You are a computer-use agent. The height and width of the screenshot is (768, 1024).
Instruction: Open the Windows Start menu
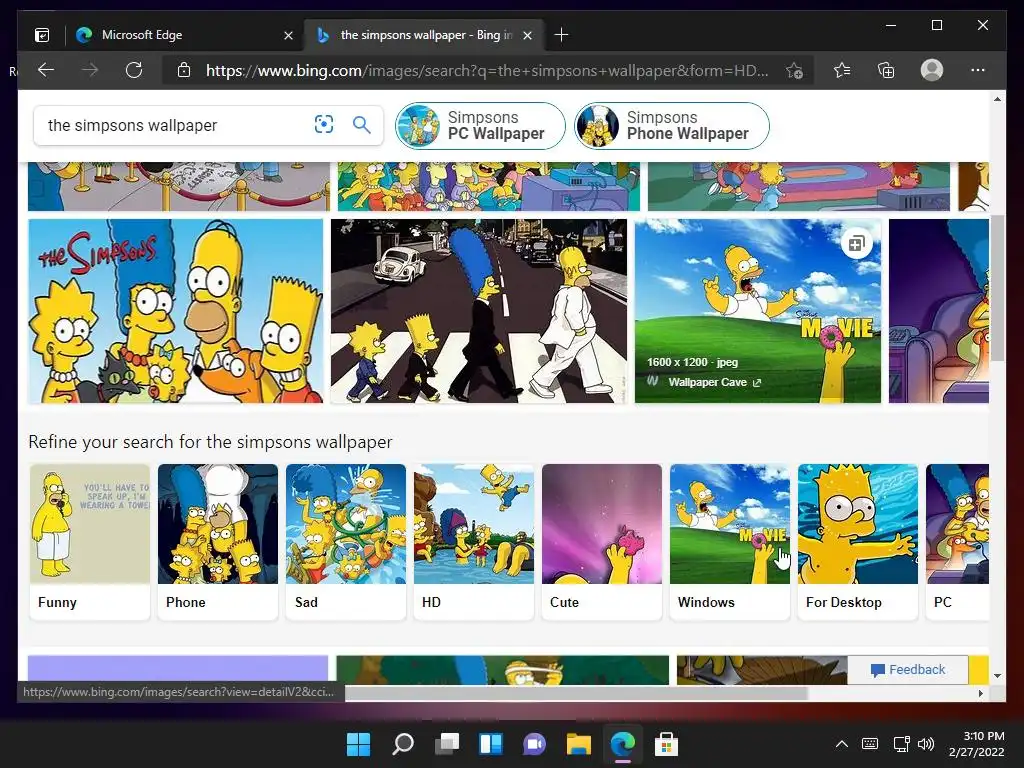[x=358, y=744]
